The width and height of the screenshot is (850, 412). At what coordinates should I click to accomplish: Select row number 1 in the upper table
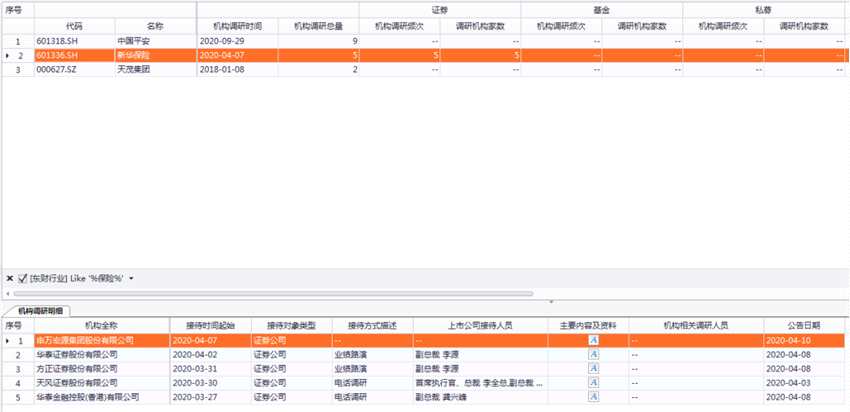pyautogui.click(x=18, y=41)
